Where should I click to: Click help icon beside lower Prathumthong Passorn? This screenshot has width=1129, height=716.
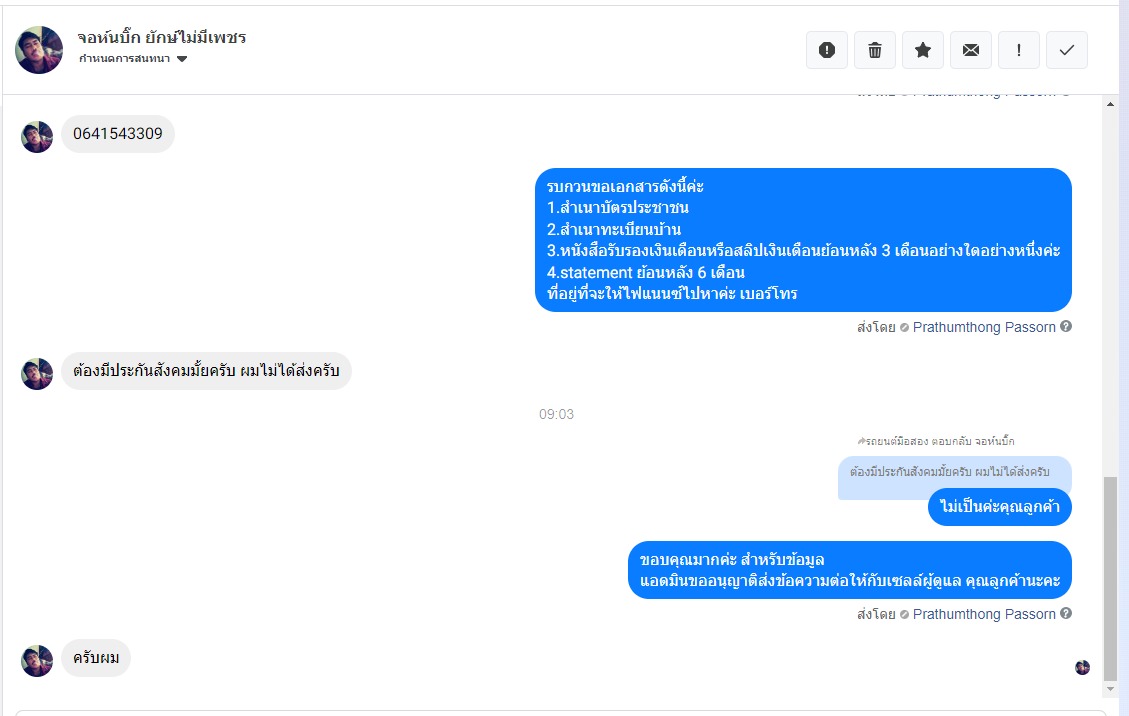pos(1066,613)
